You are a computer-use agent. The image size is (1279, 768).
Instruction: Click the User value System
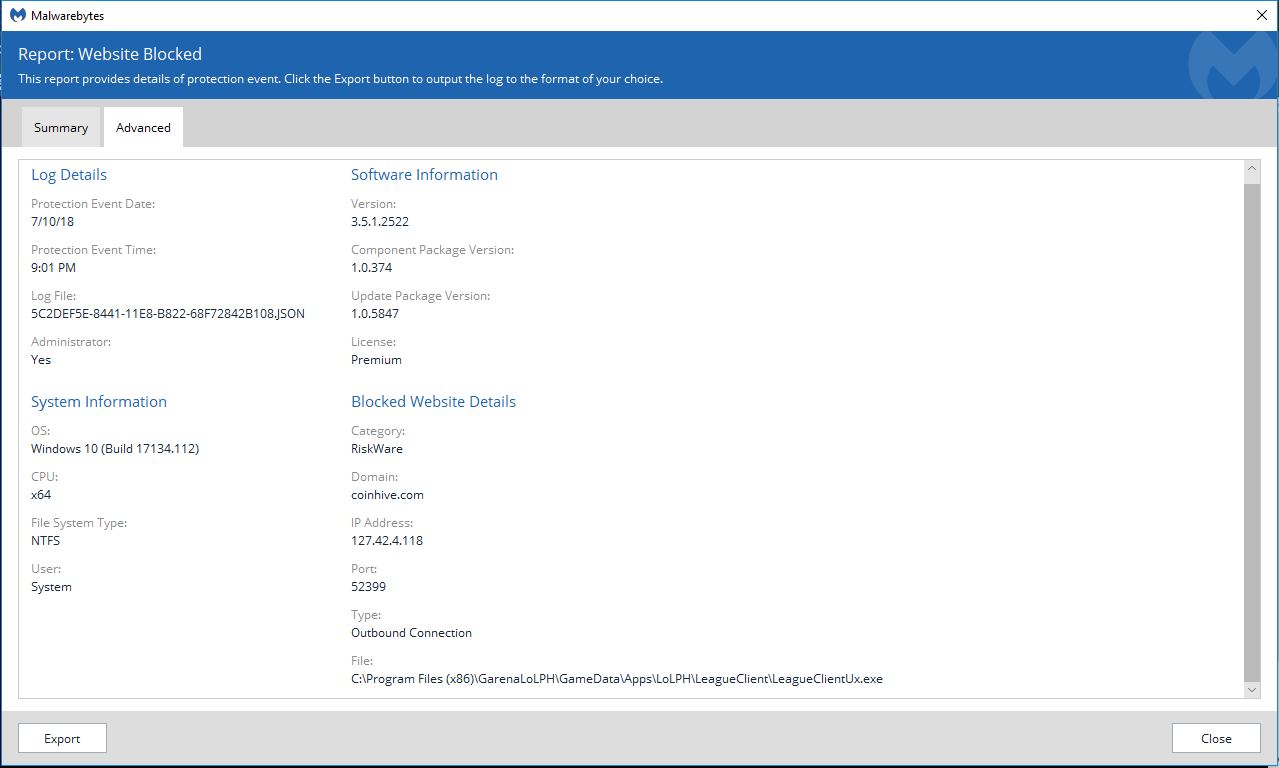coord(51,587)
